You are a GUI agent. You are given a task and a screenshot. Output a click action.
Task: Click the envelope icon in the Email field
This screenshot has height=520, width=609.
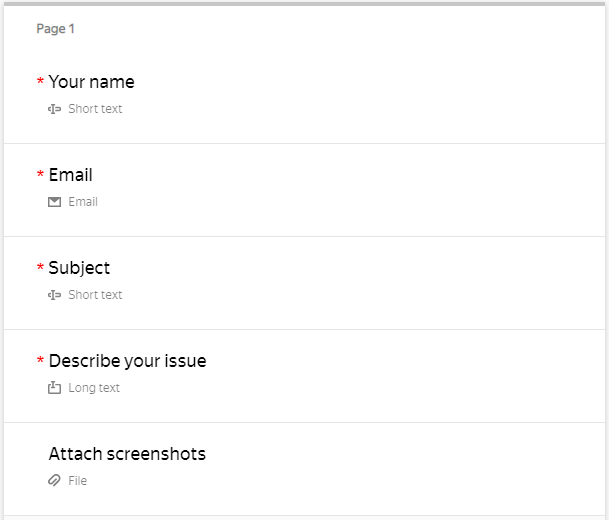click(55, 202)
